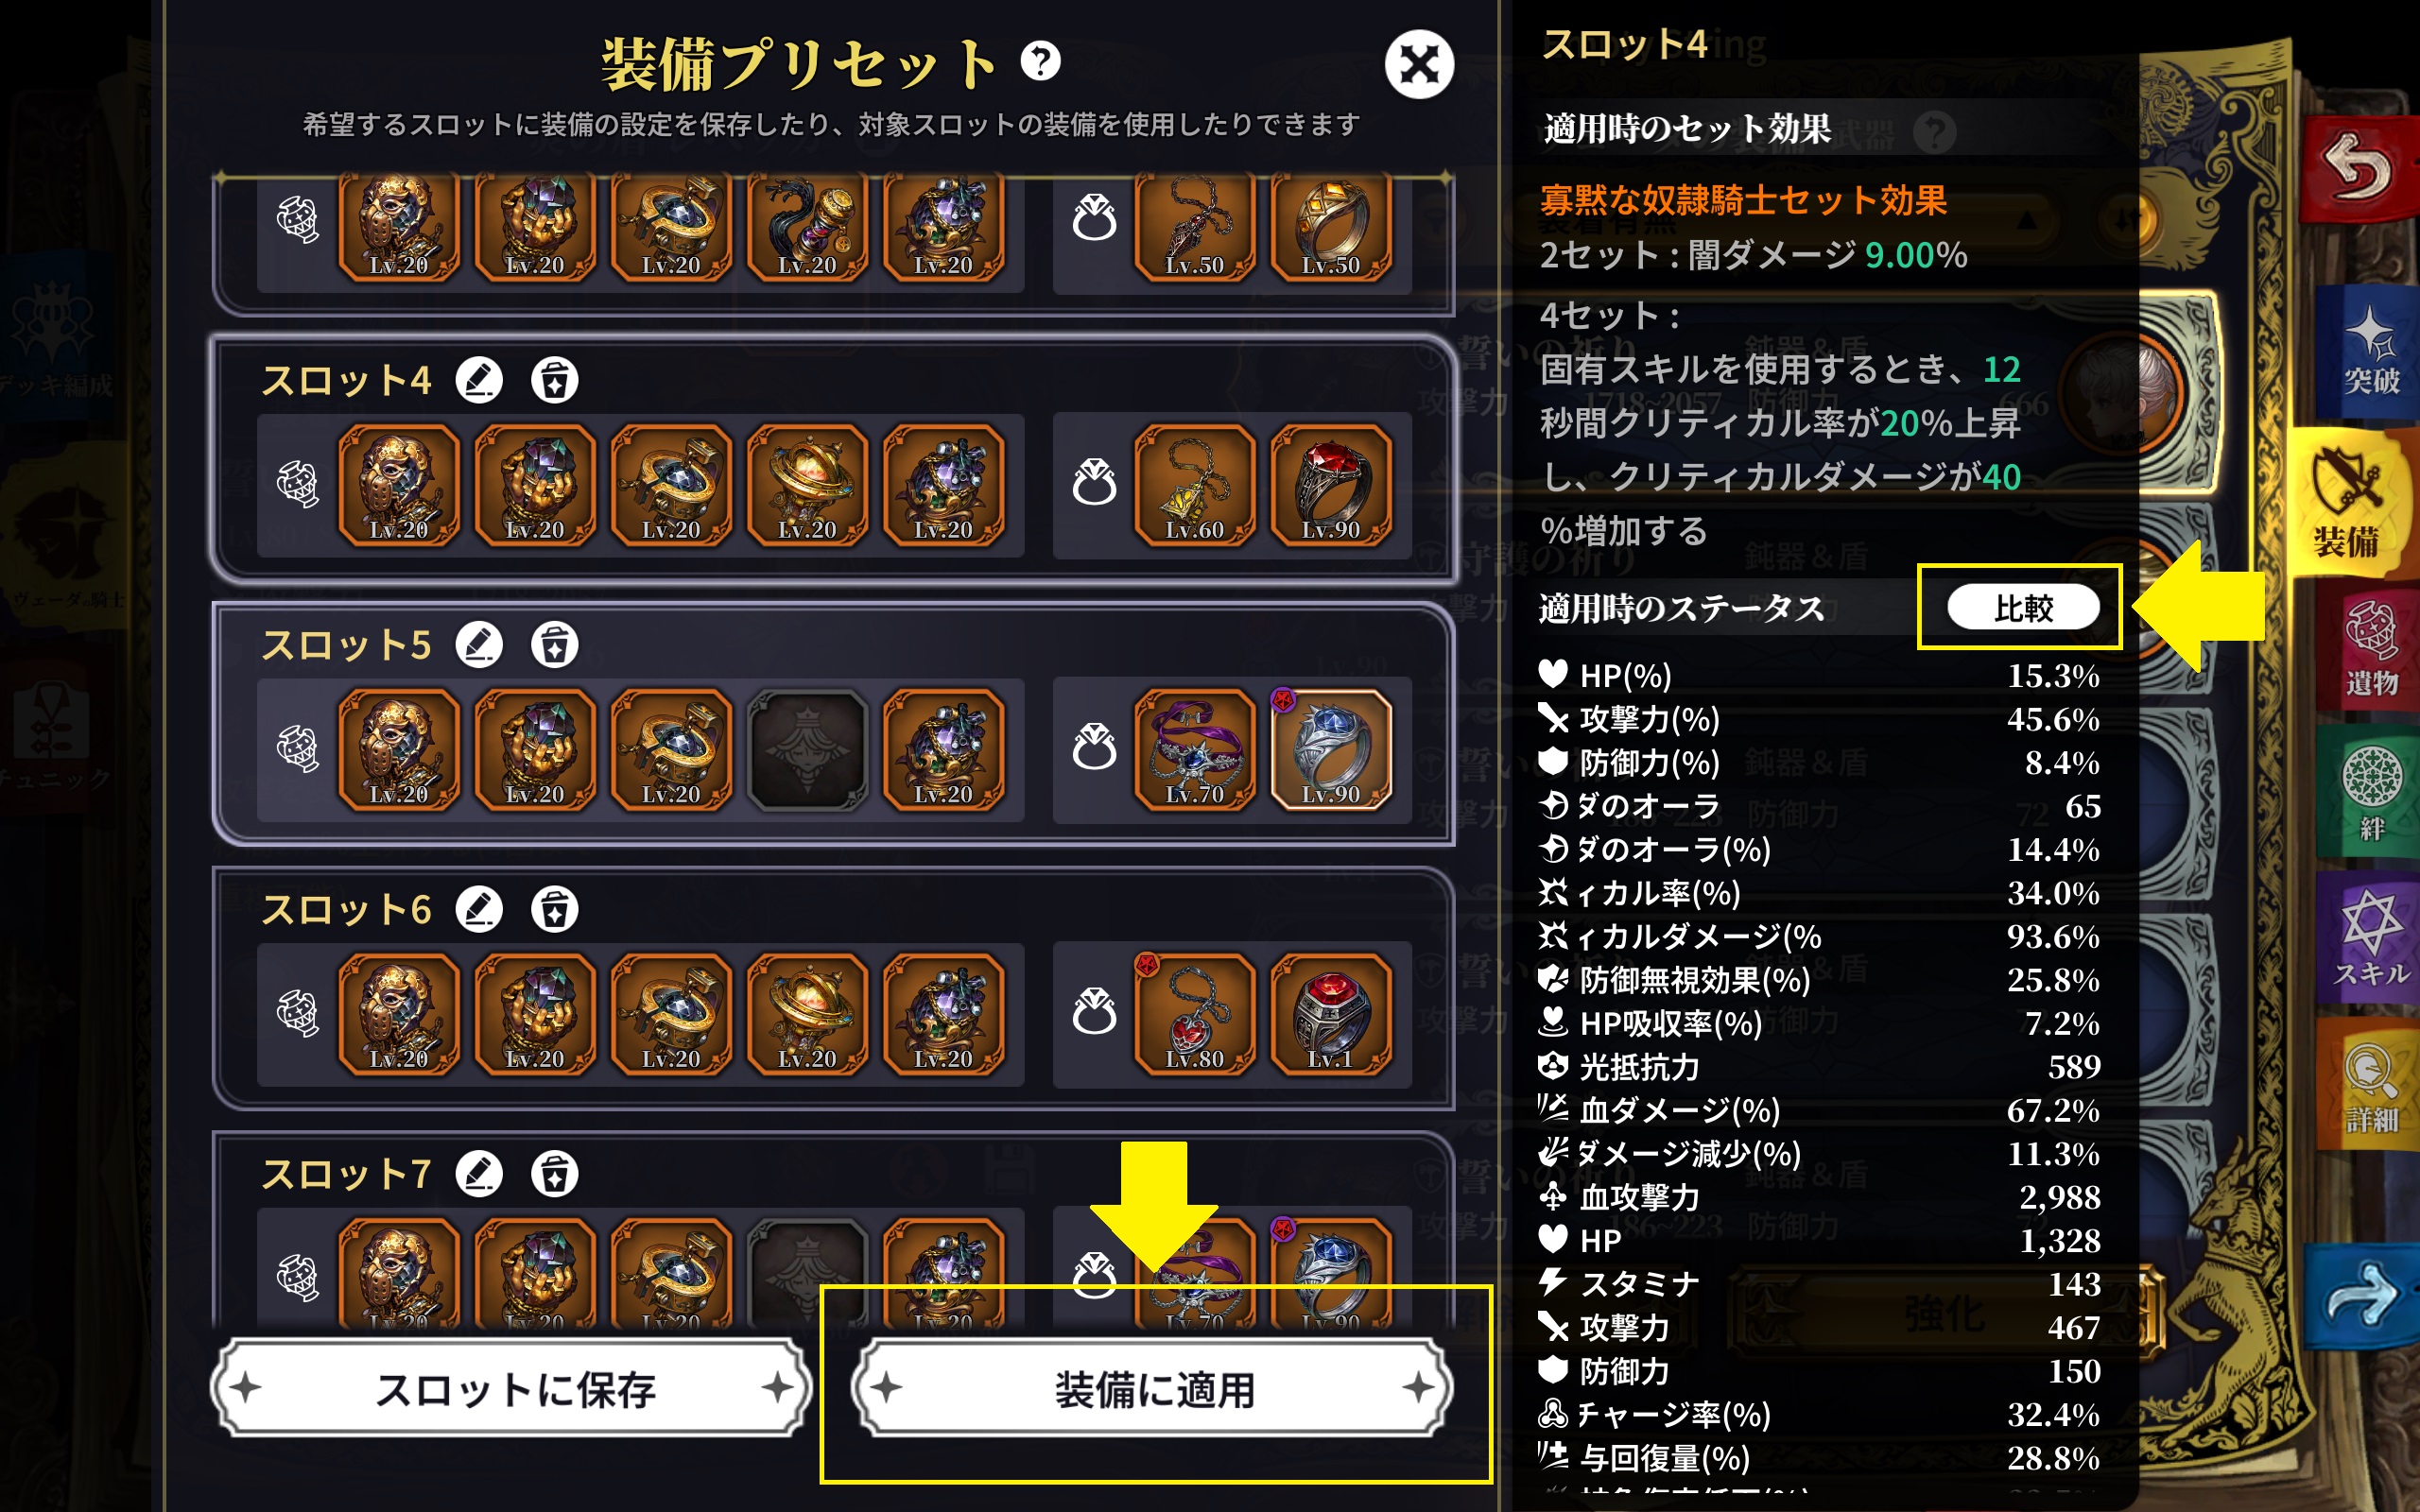Close the 装備プリセット dialog

coord(1419,65)
